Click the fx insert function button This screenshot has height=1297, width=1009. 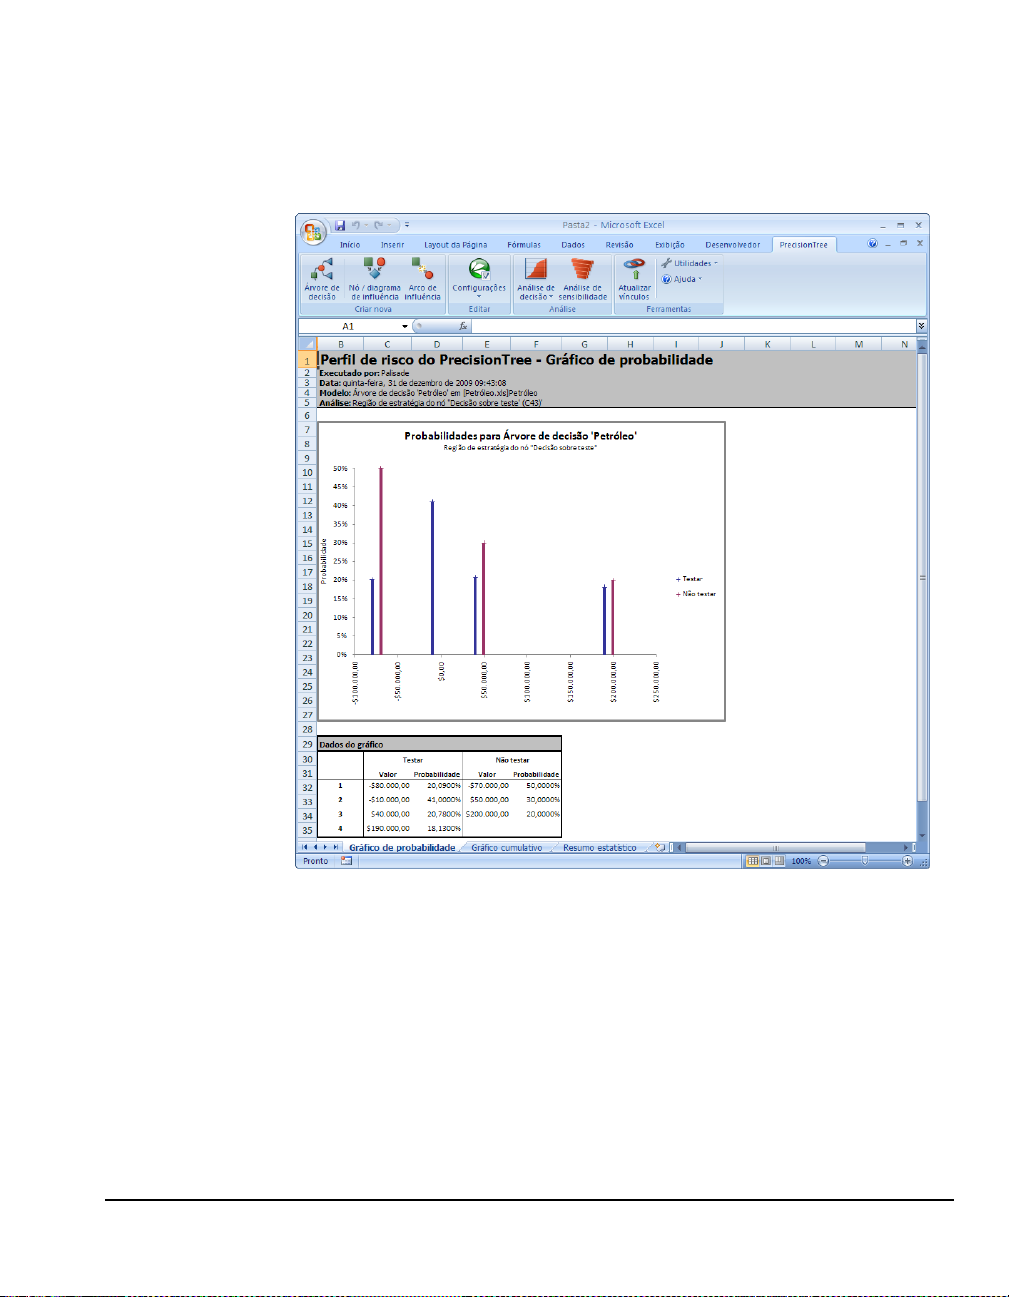(463, 326)
